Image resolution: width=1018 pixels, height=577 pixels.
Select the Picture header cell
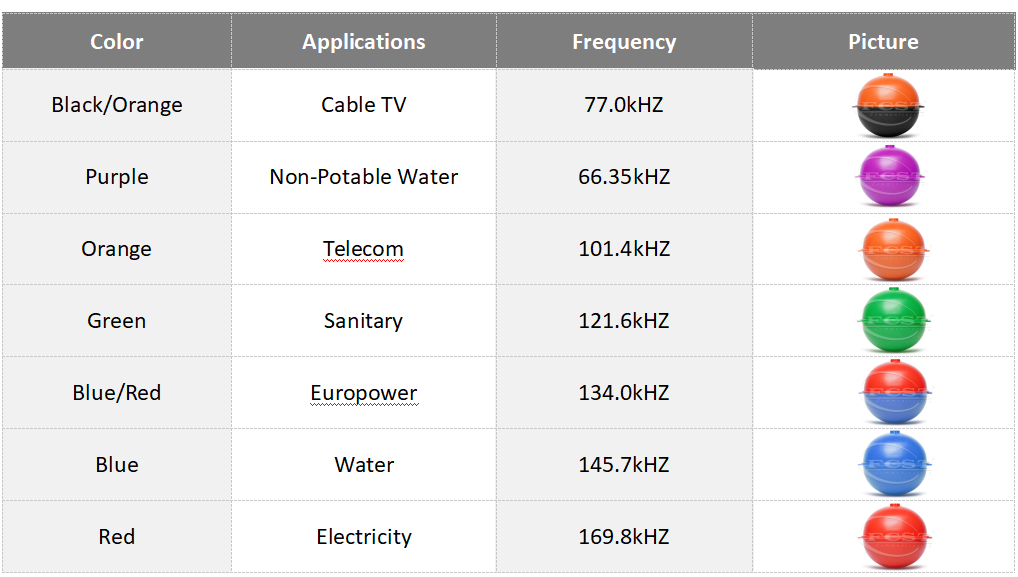coord(883,42)
